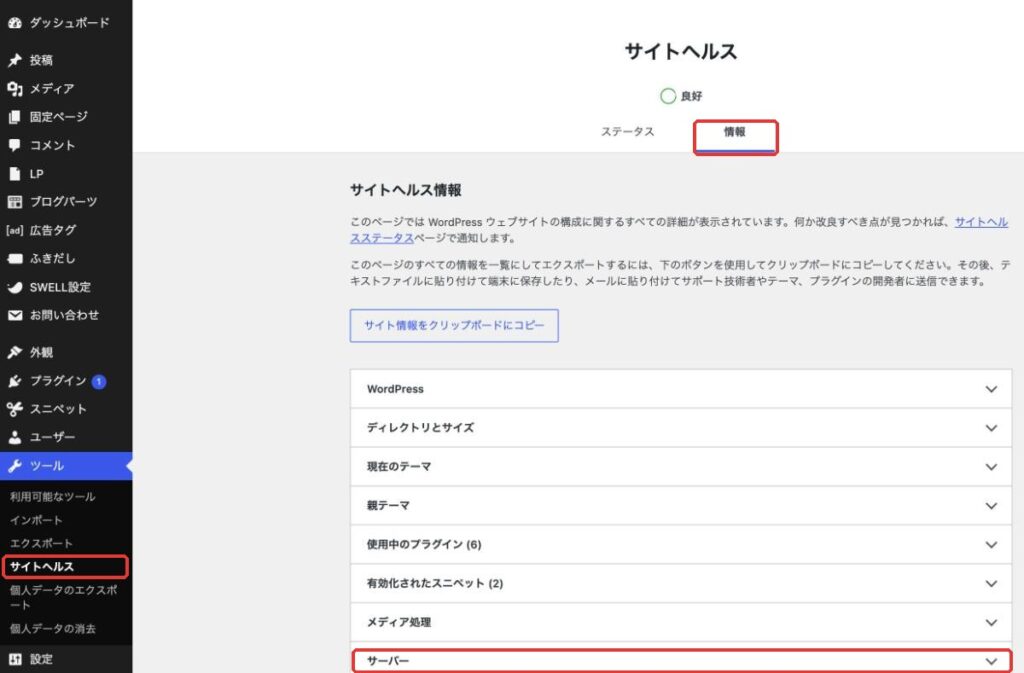Click the wrench icon beside ツール
The width and height of the screenshot is (1024, 673).
point(14,465)
